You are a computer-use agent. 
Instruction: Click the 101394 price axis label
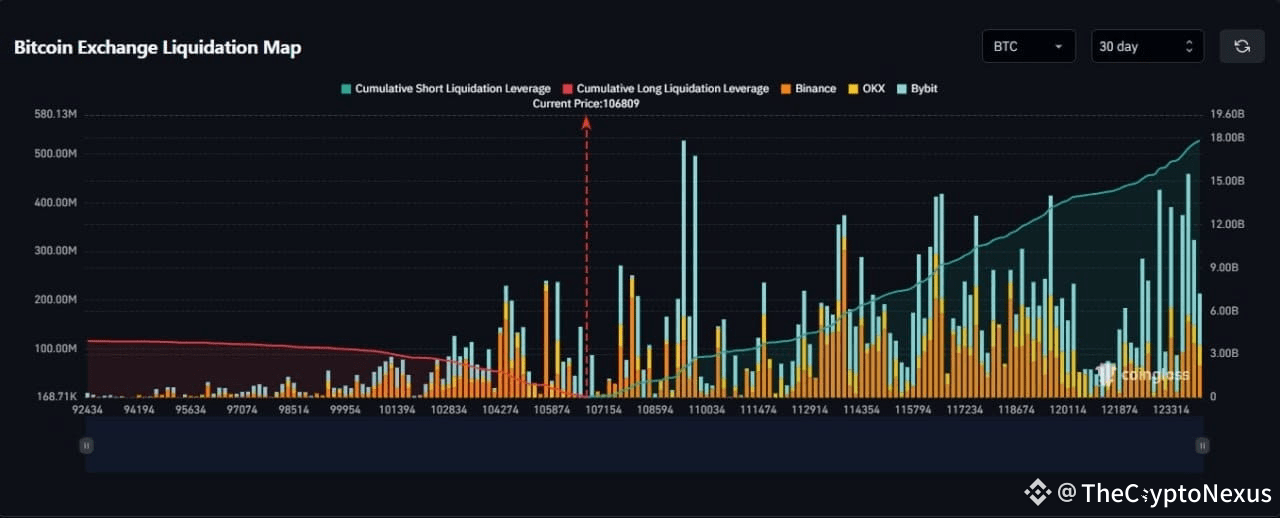click(397, 410)
